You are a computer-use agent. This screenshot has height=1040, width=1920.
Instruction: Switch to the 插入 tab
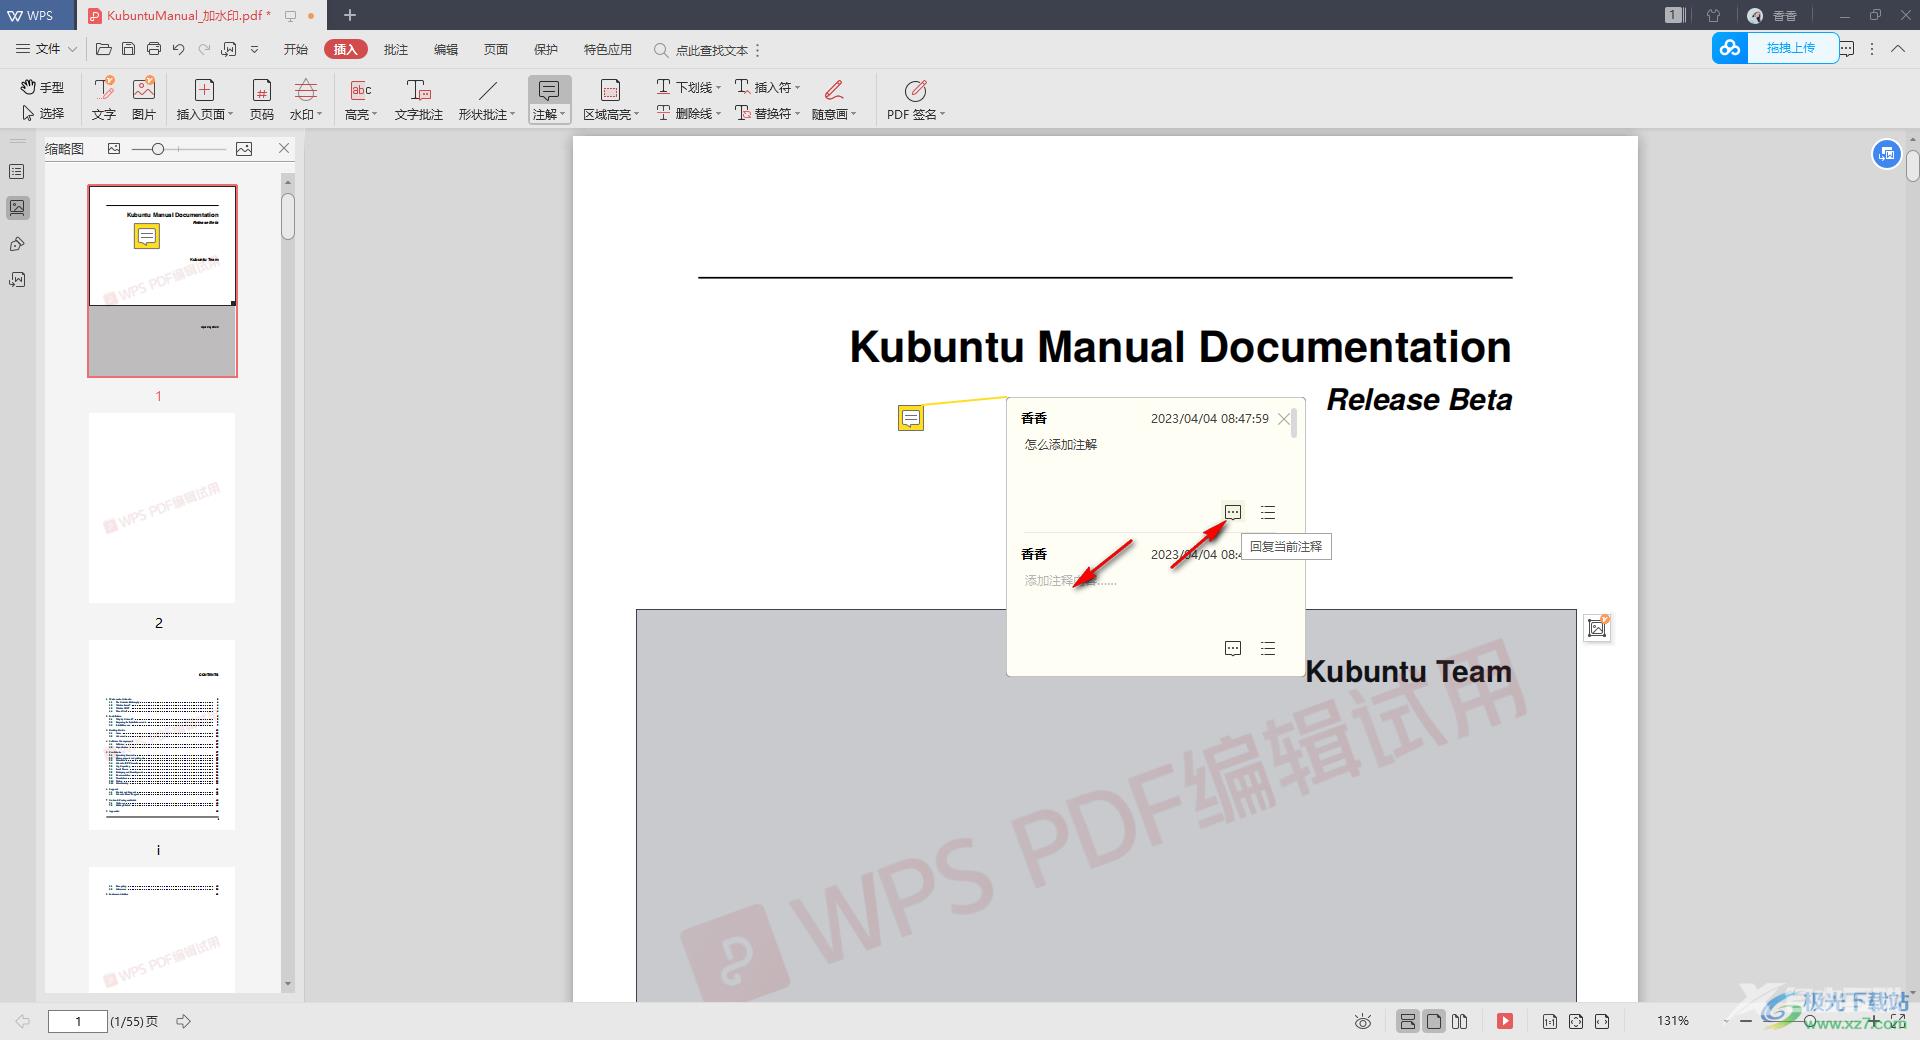coord(345,49)
